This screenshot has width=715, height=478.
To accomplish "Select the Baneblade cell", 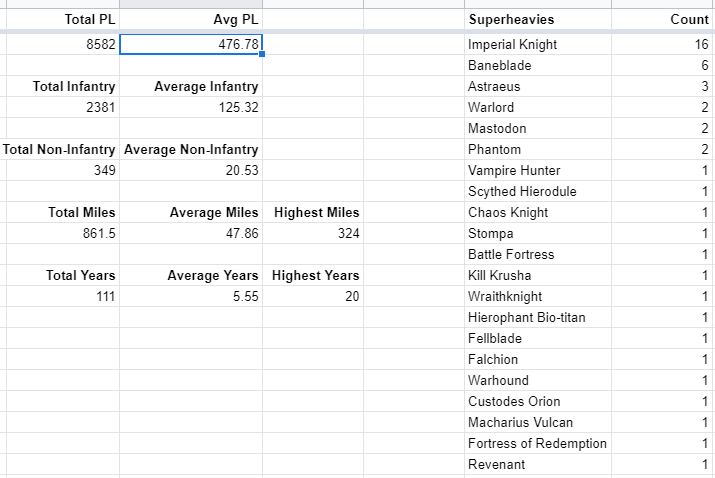I will [538, 65].
